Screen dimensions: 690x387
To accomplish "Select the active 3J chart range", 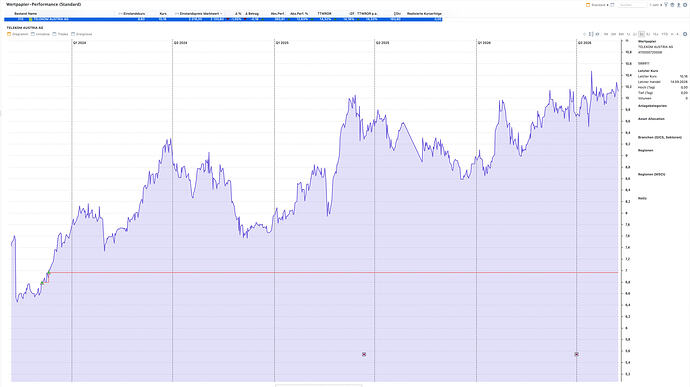I will tap(641, 34).
